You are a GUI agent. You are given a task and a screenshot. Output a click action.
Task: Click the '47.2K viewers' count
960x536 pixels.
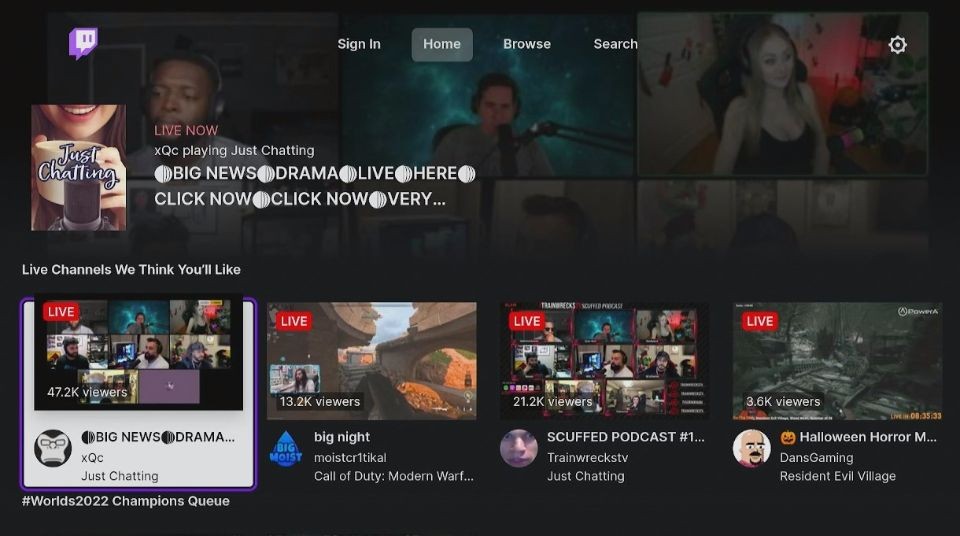coord(87,392)
